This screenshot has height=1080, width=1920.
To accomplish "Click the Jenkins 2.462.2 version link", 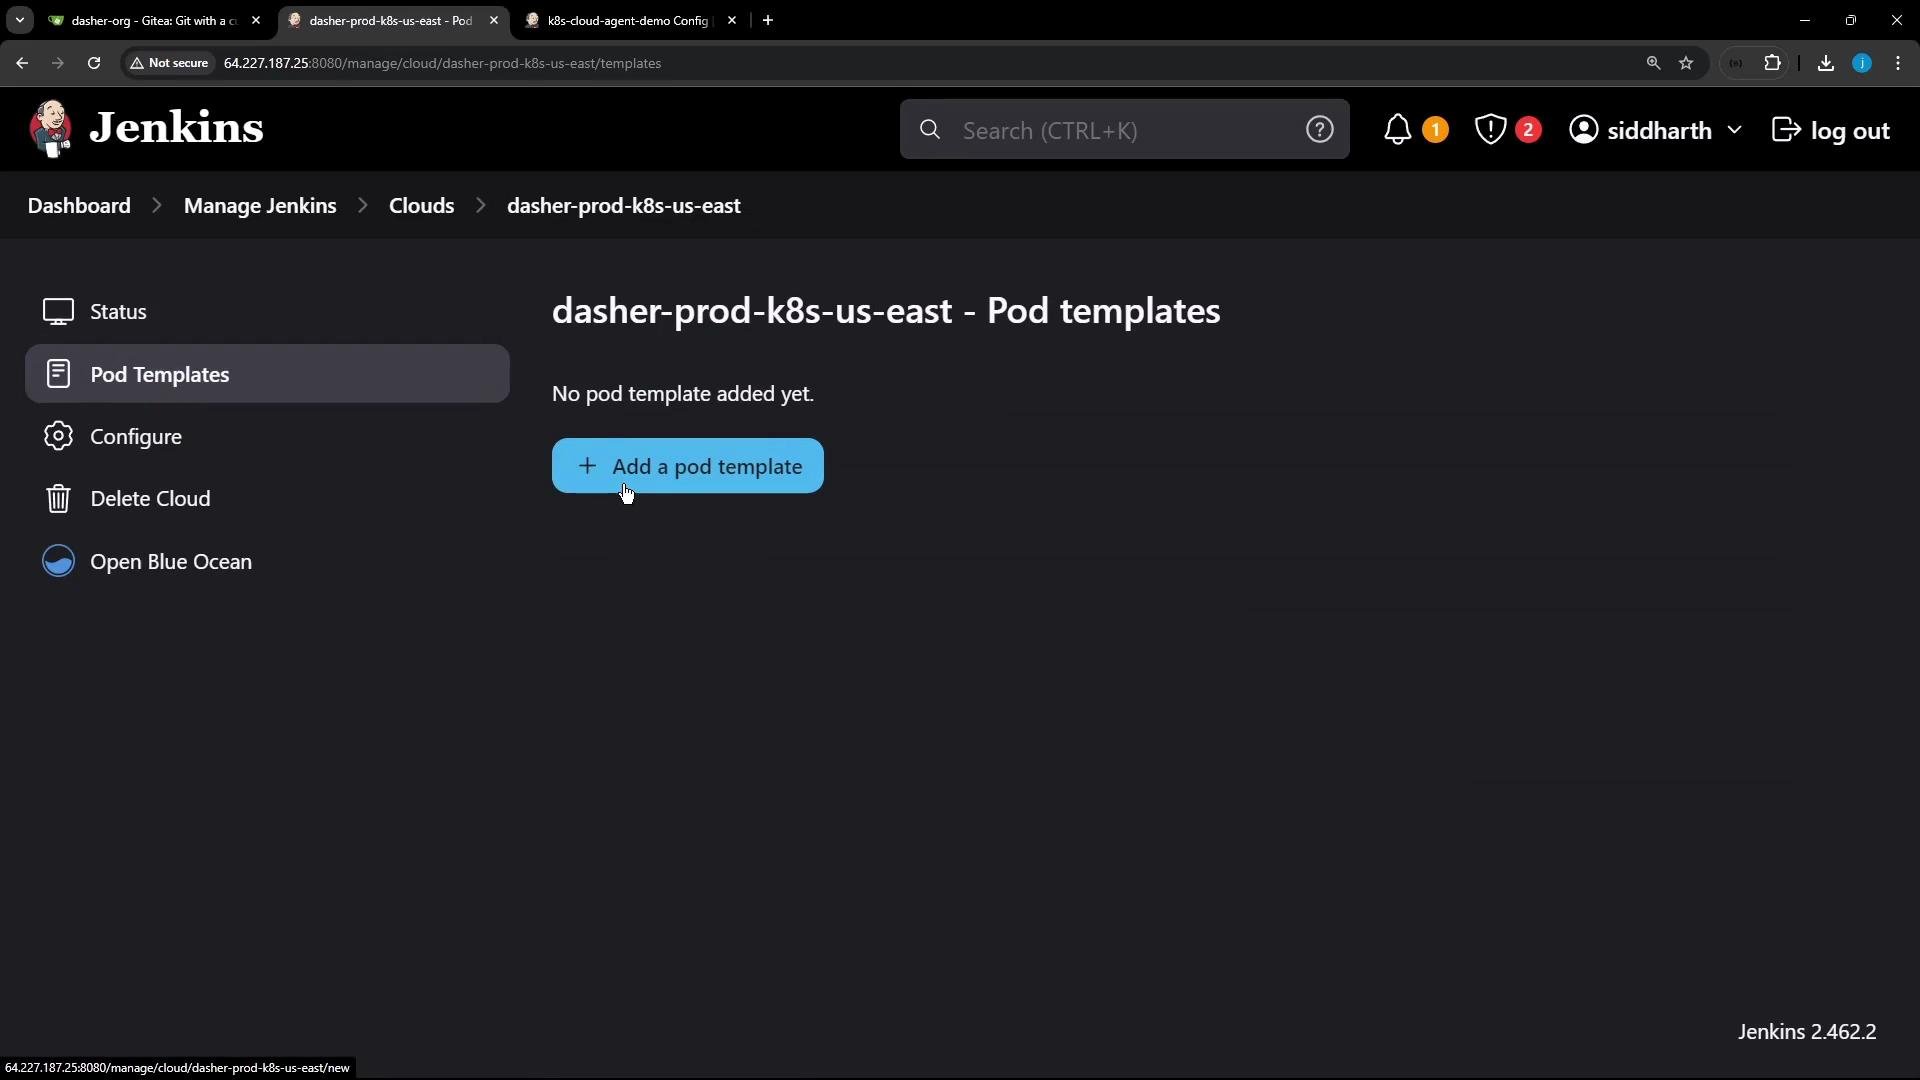I will [1807, 1032].
